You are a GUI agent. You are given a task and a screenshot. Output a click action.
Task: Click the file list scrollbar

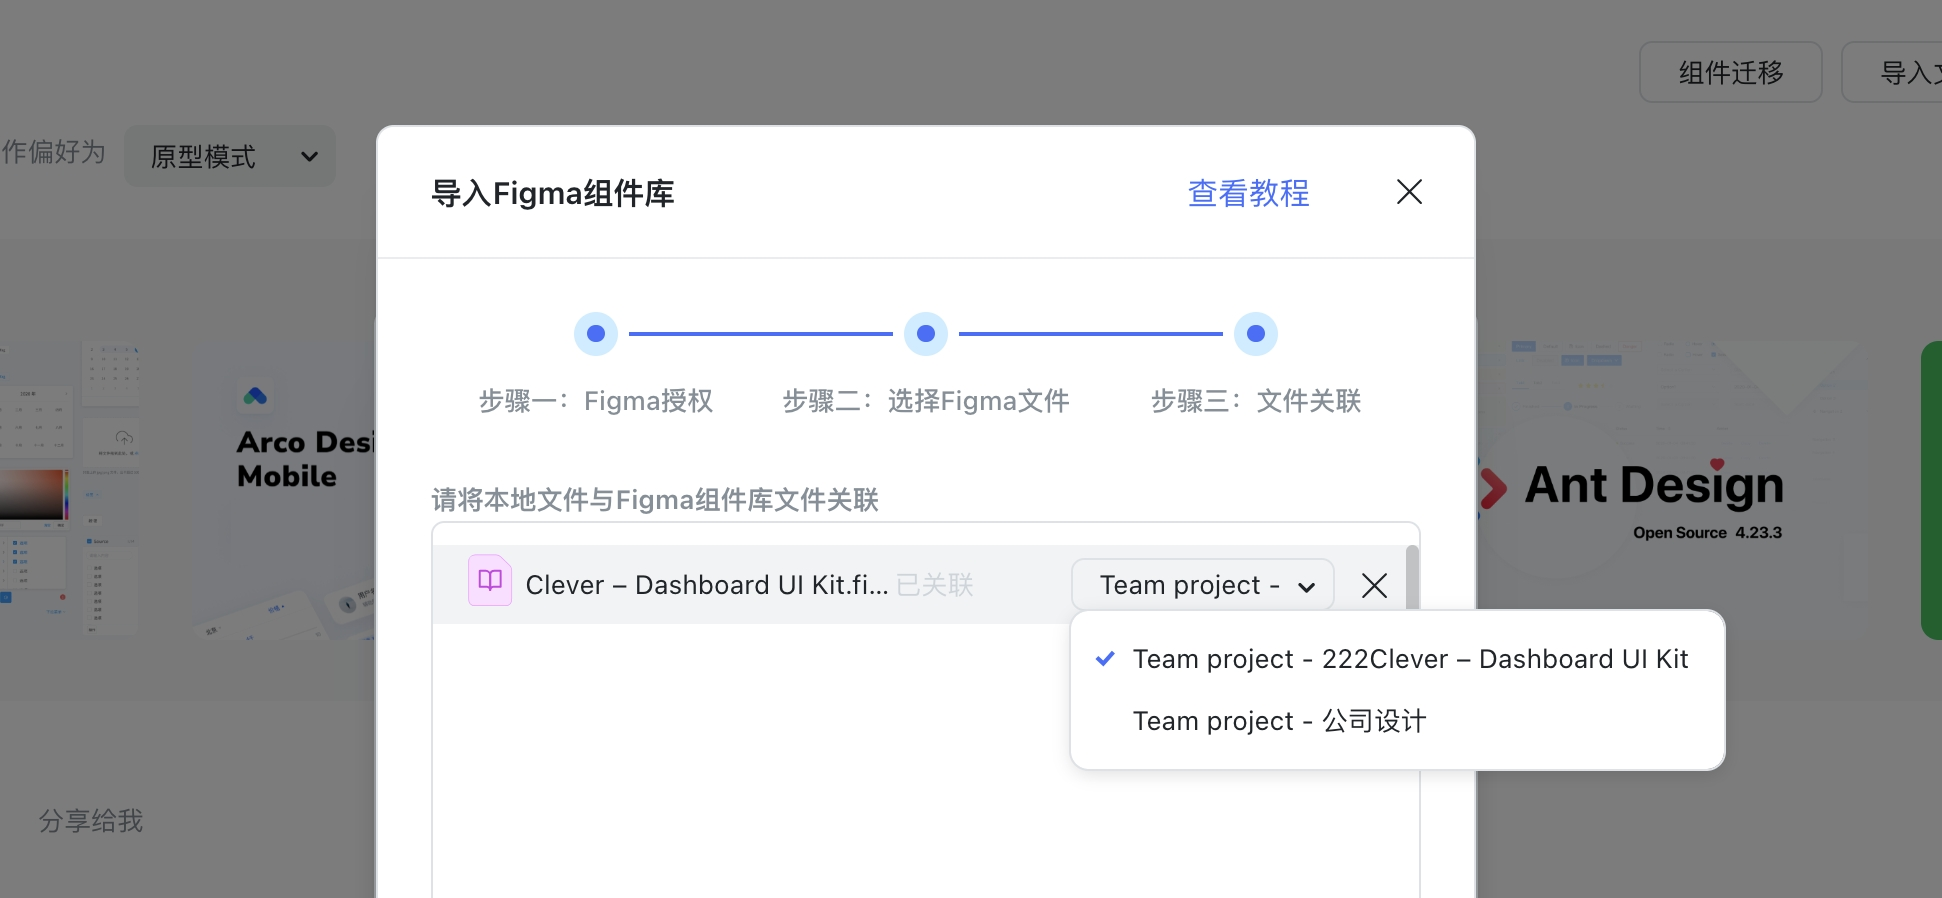(x=1412, y=578)
